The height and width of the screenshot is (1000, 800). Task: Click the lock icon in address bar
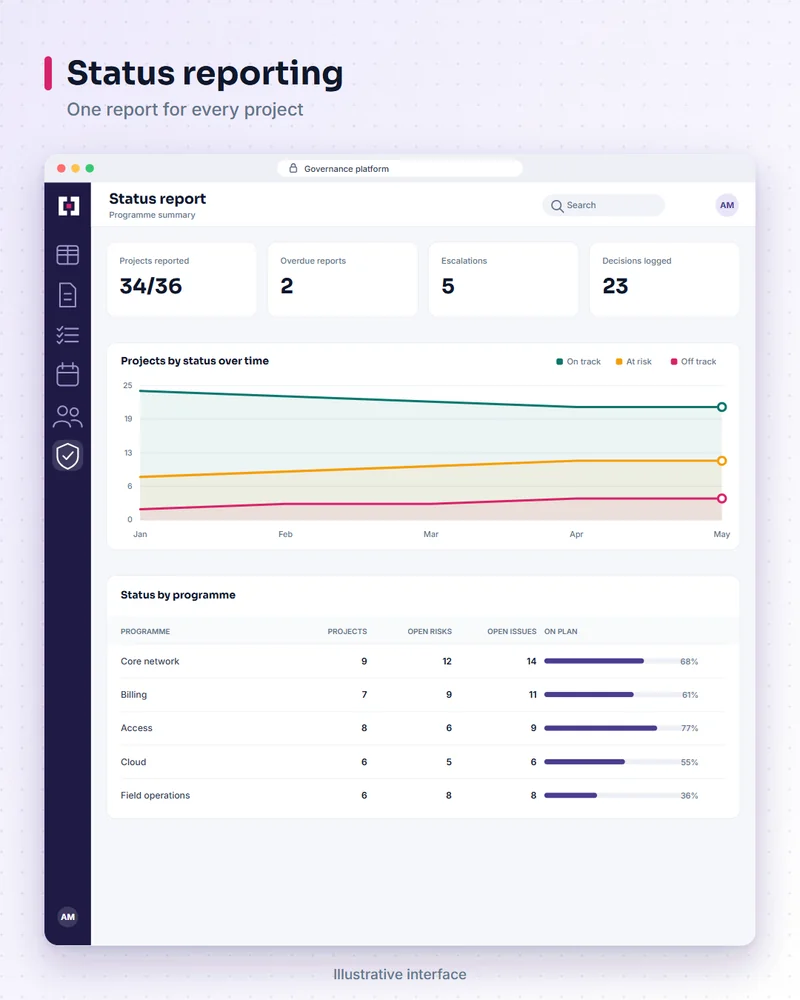293,168
